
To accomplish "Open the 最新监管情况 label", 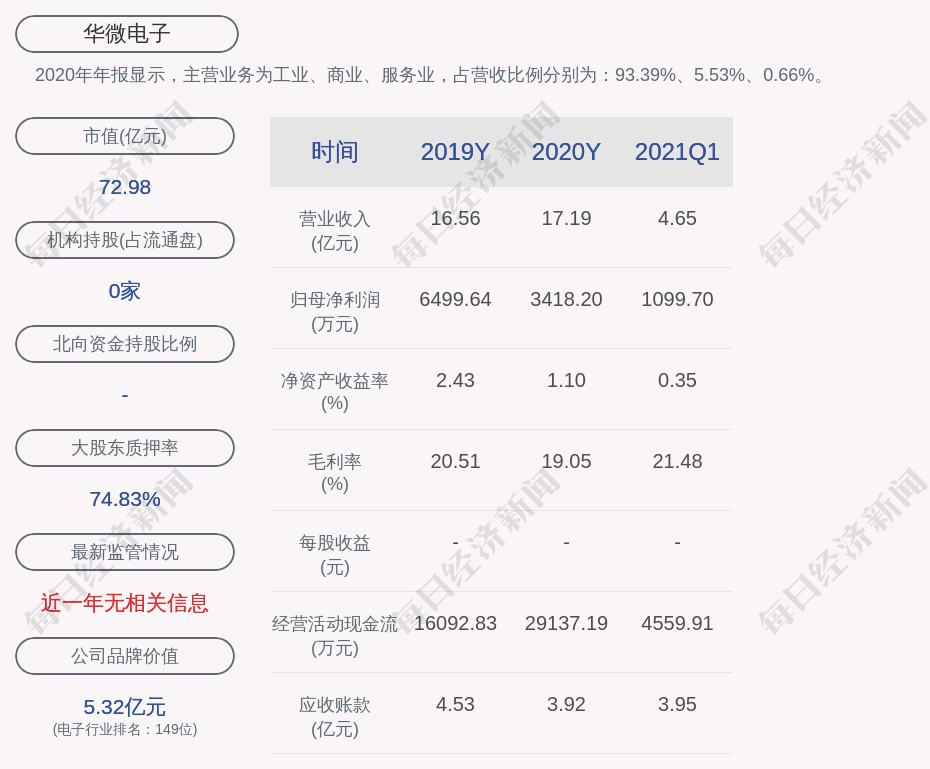I will [x=125, y=552].
